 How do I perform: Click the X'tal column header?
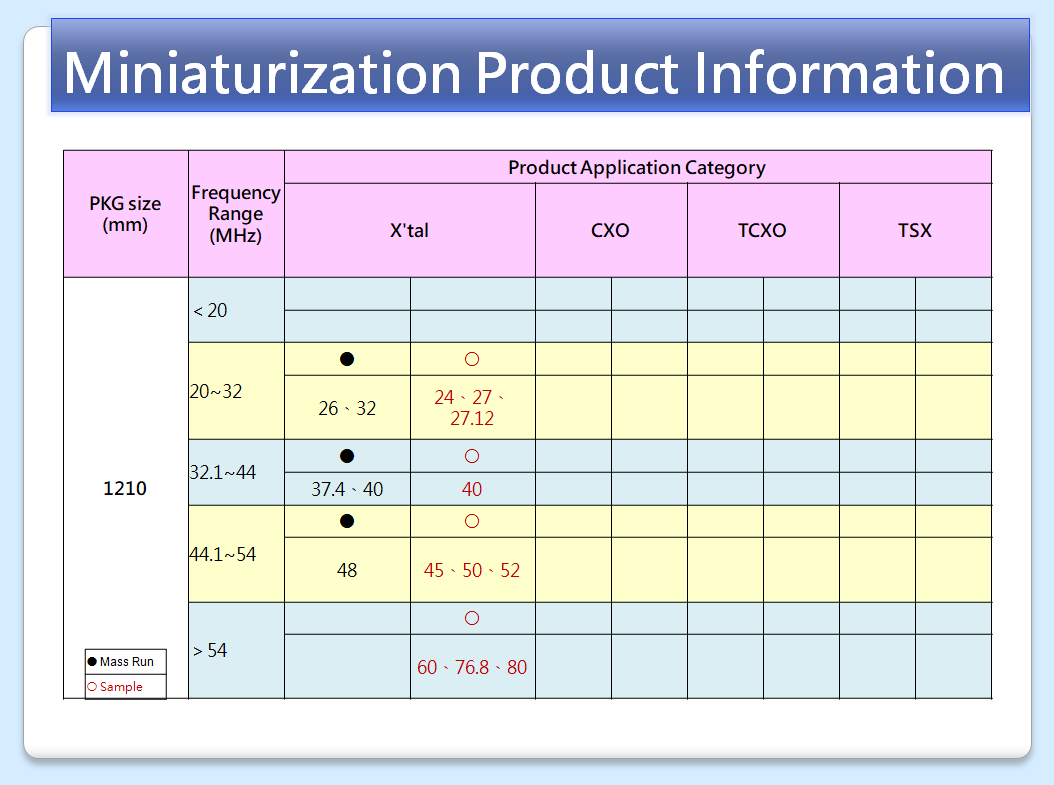(x=410, y=230)
